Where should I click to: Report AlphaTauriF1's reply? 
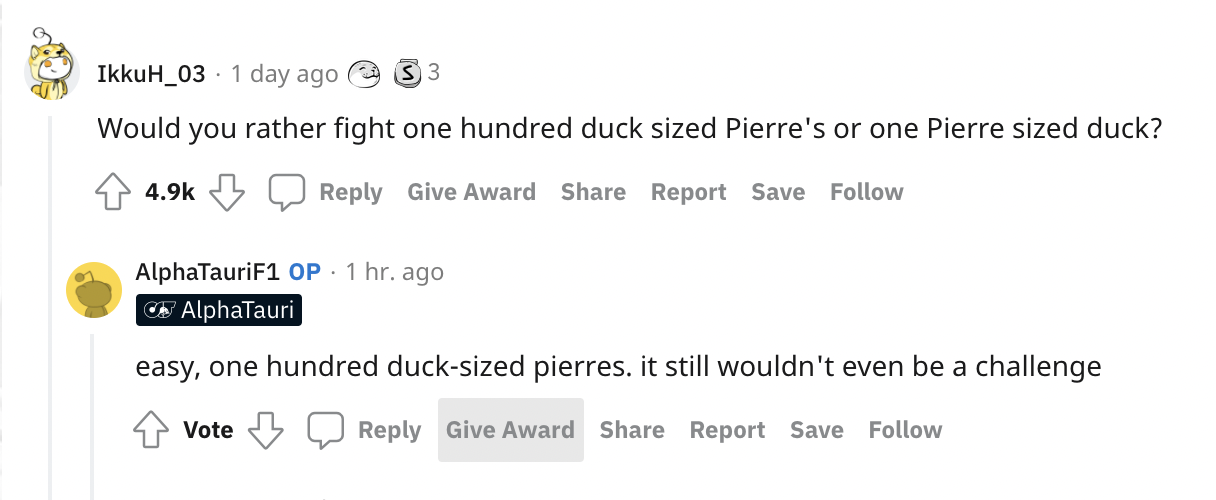coord(727,430)
